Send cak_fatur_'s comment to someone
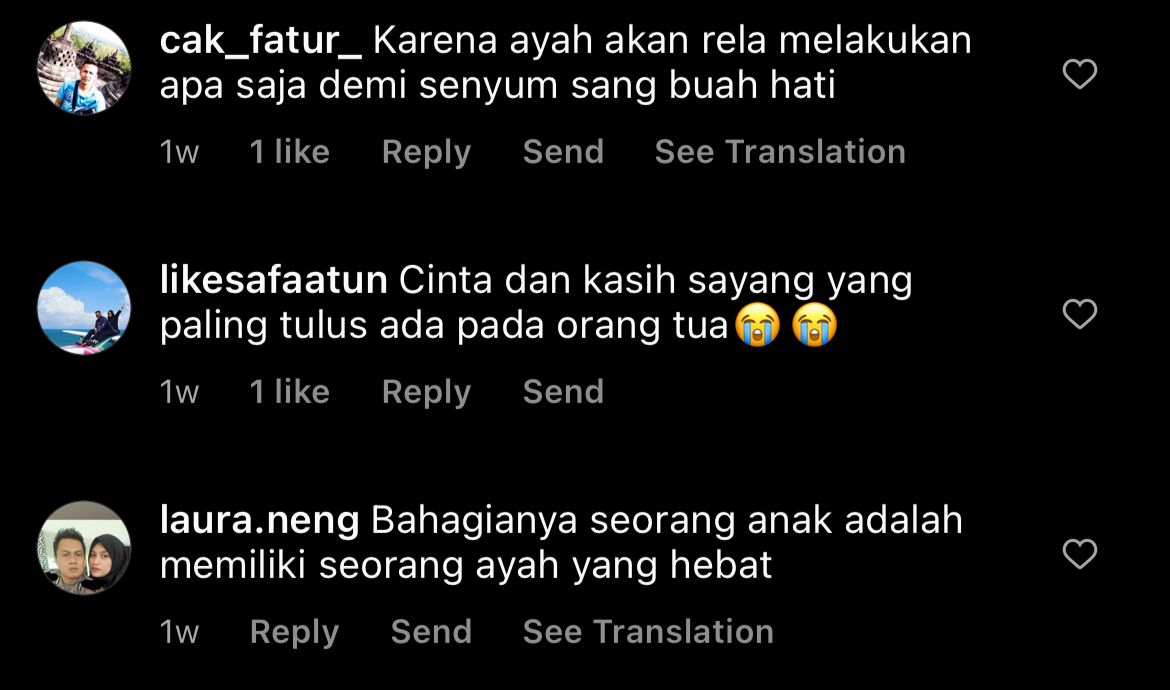 pos(563,151)
